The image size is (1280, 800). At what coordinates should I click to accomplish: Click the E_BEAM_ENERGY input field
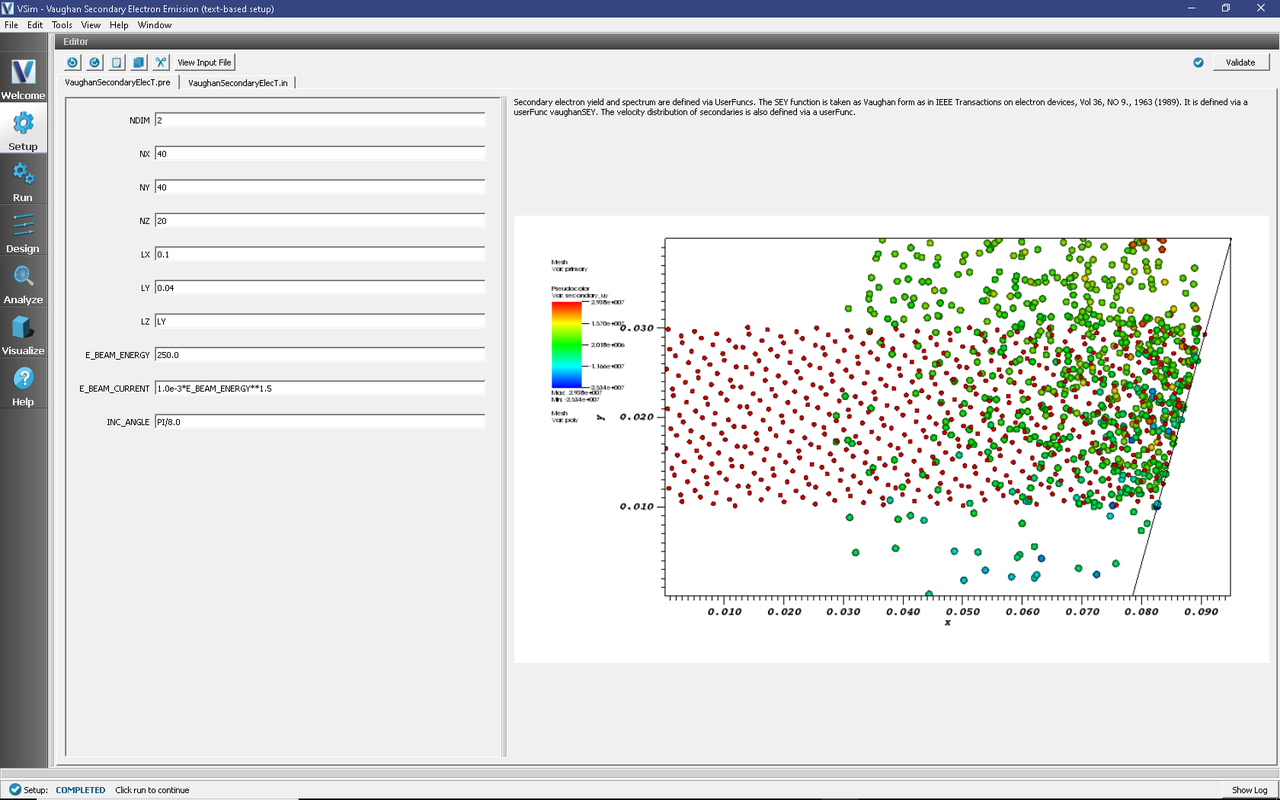point(319,354)
